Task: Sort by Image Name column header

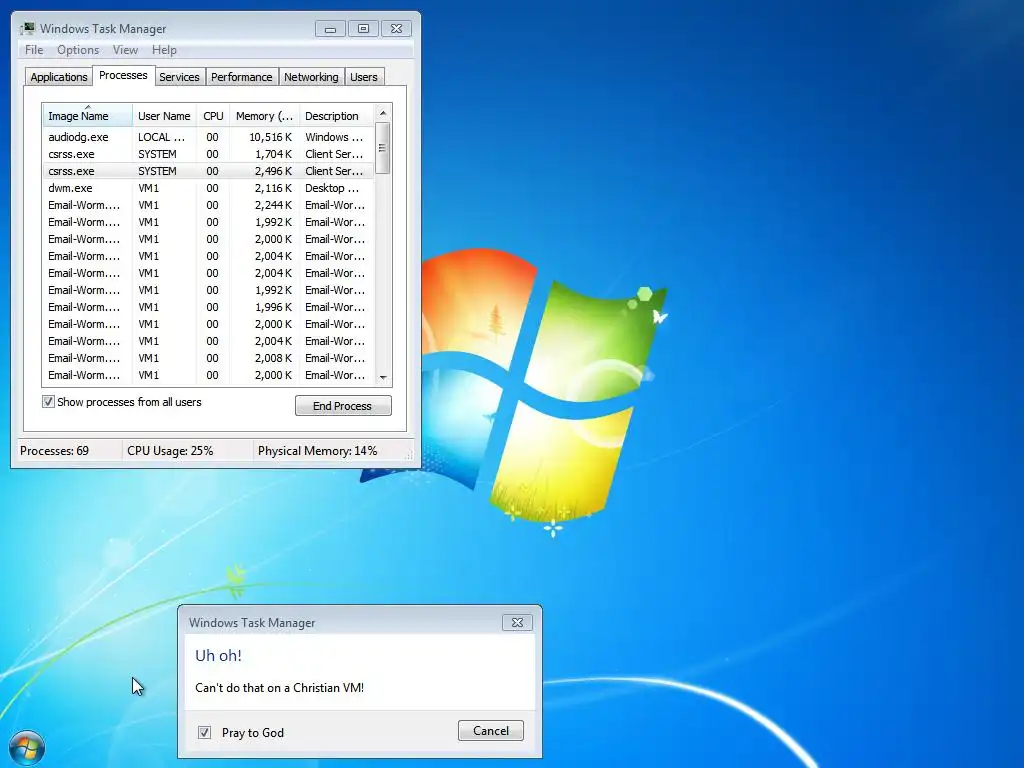Action: (x=88, y=116)
